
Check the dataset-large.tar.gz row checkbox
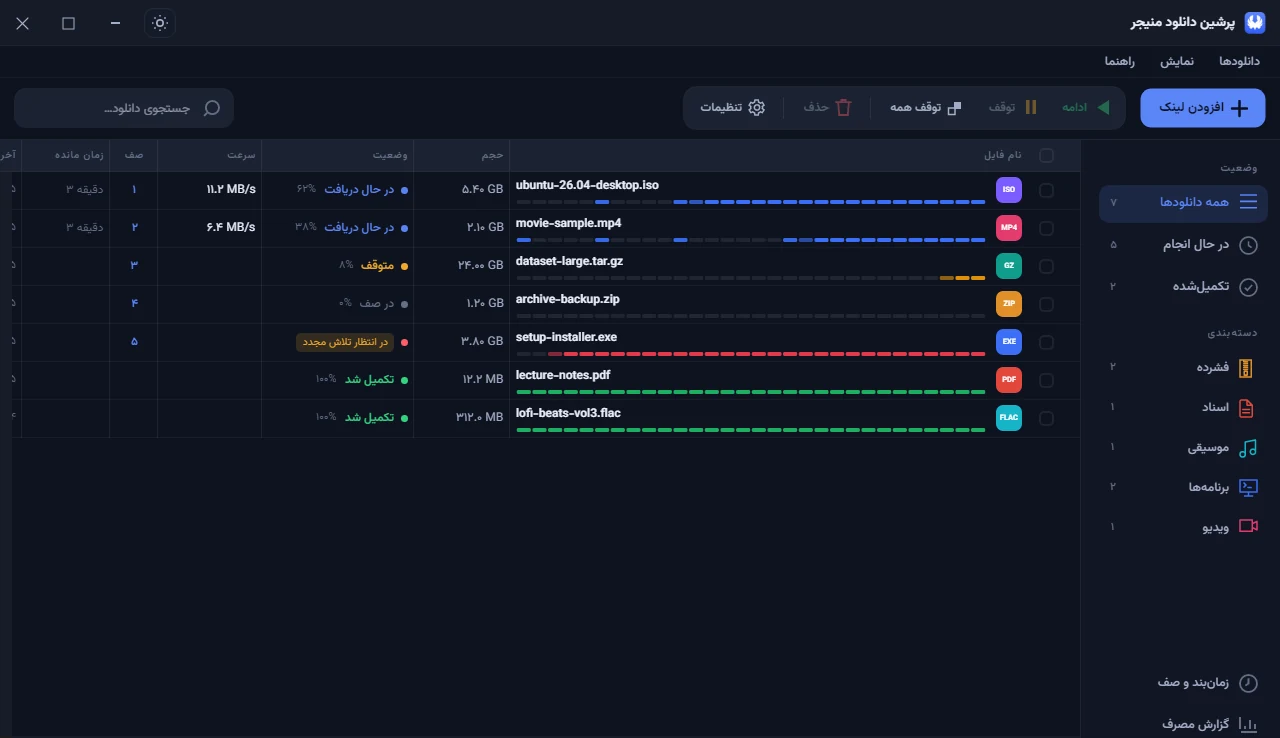(1047, 266)
